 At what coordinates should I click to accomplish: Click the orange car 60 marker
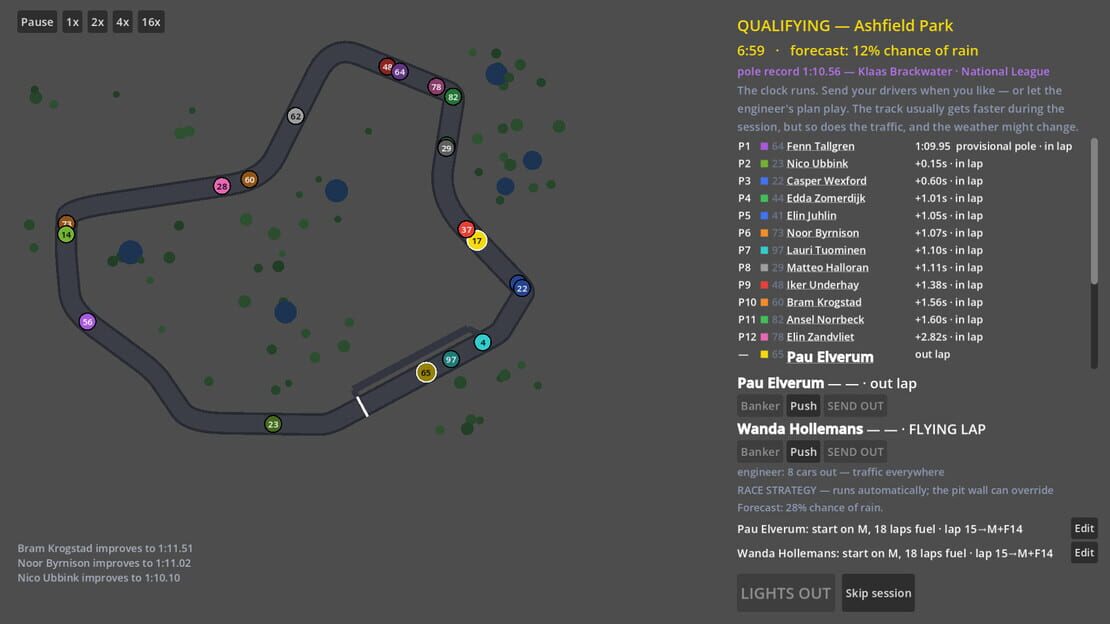249,180
